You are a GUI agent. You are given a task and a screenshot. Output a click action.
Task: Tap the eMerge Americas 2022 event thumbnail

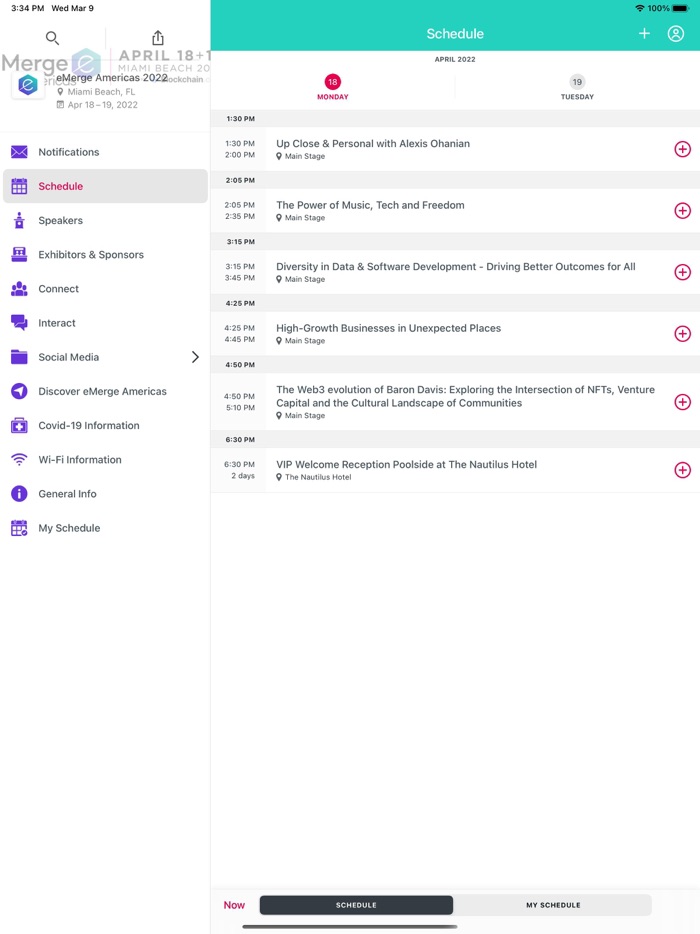pos(27,85)
